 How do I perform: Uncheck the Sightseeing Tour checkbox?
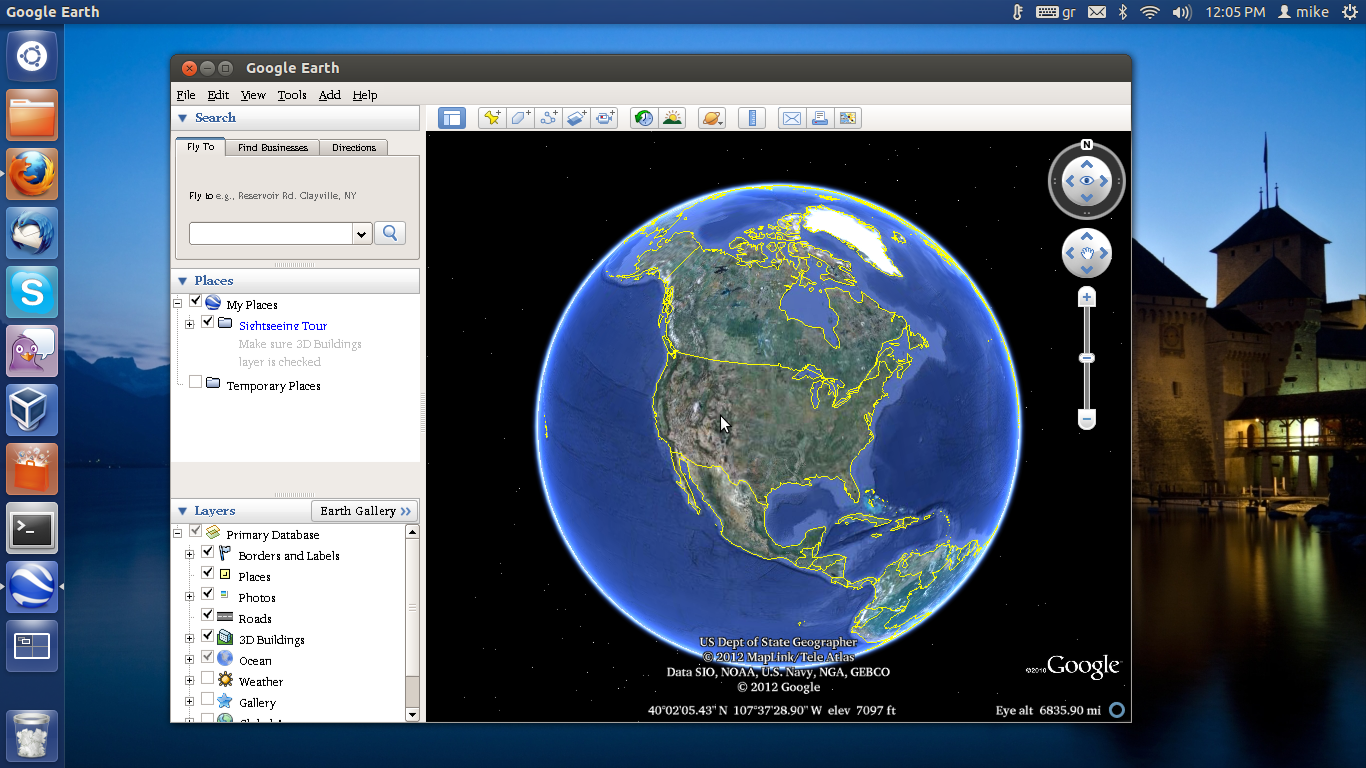point(207,323)
